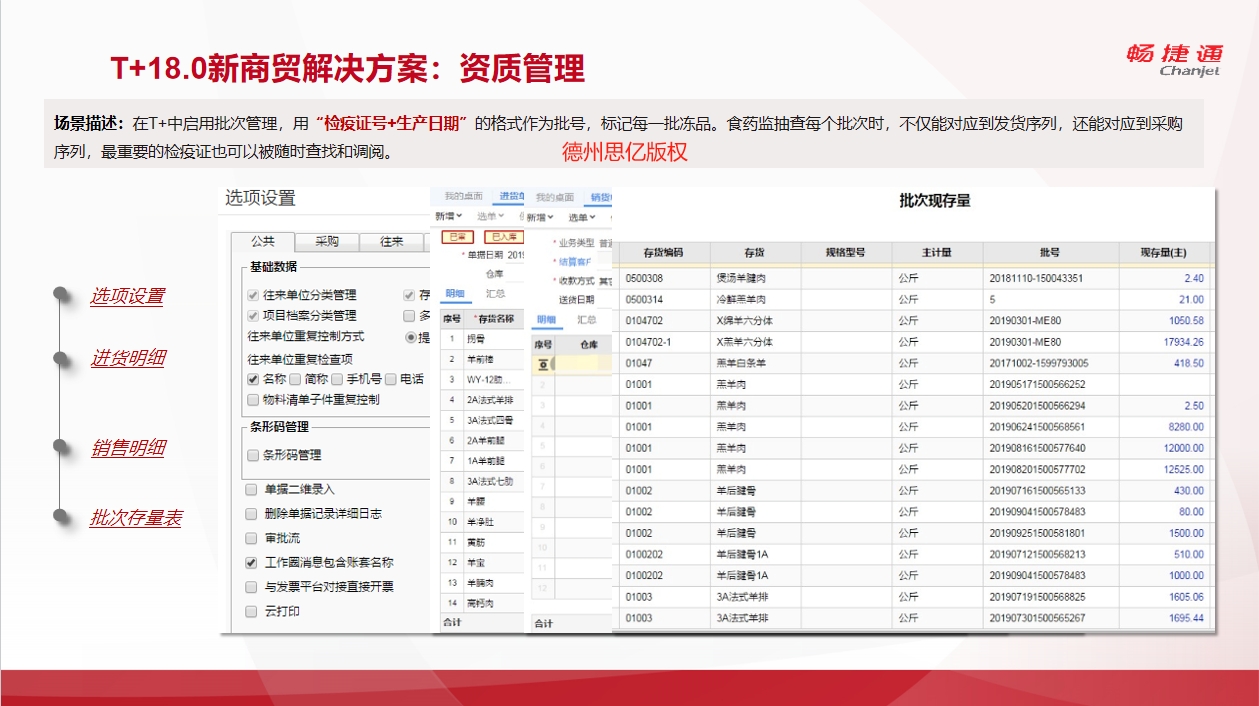Screen dimensions: 1259x706
Task: Open the 选项设置 link
Action: tap(127, 296)
